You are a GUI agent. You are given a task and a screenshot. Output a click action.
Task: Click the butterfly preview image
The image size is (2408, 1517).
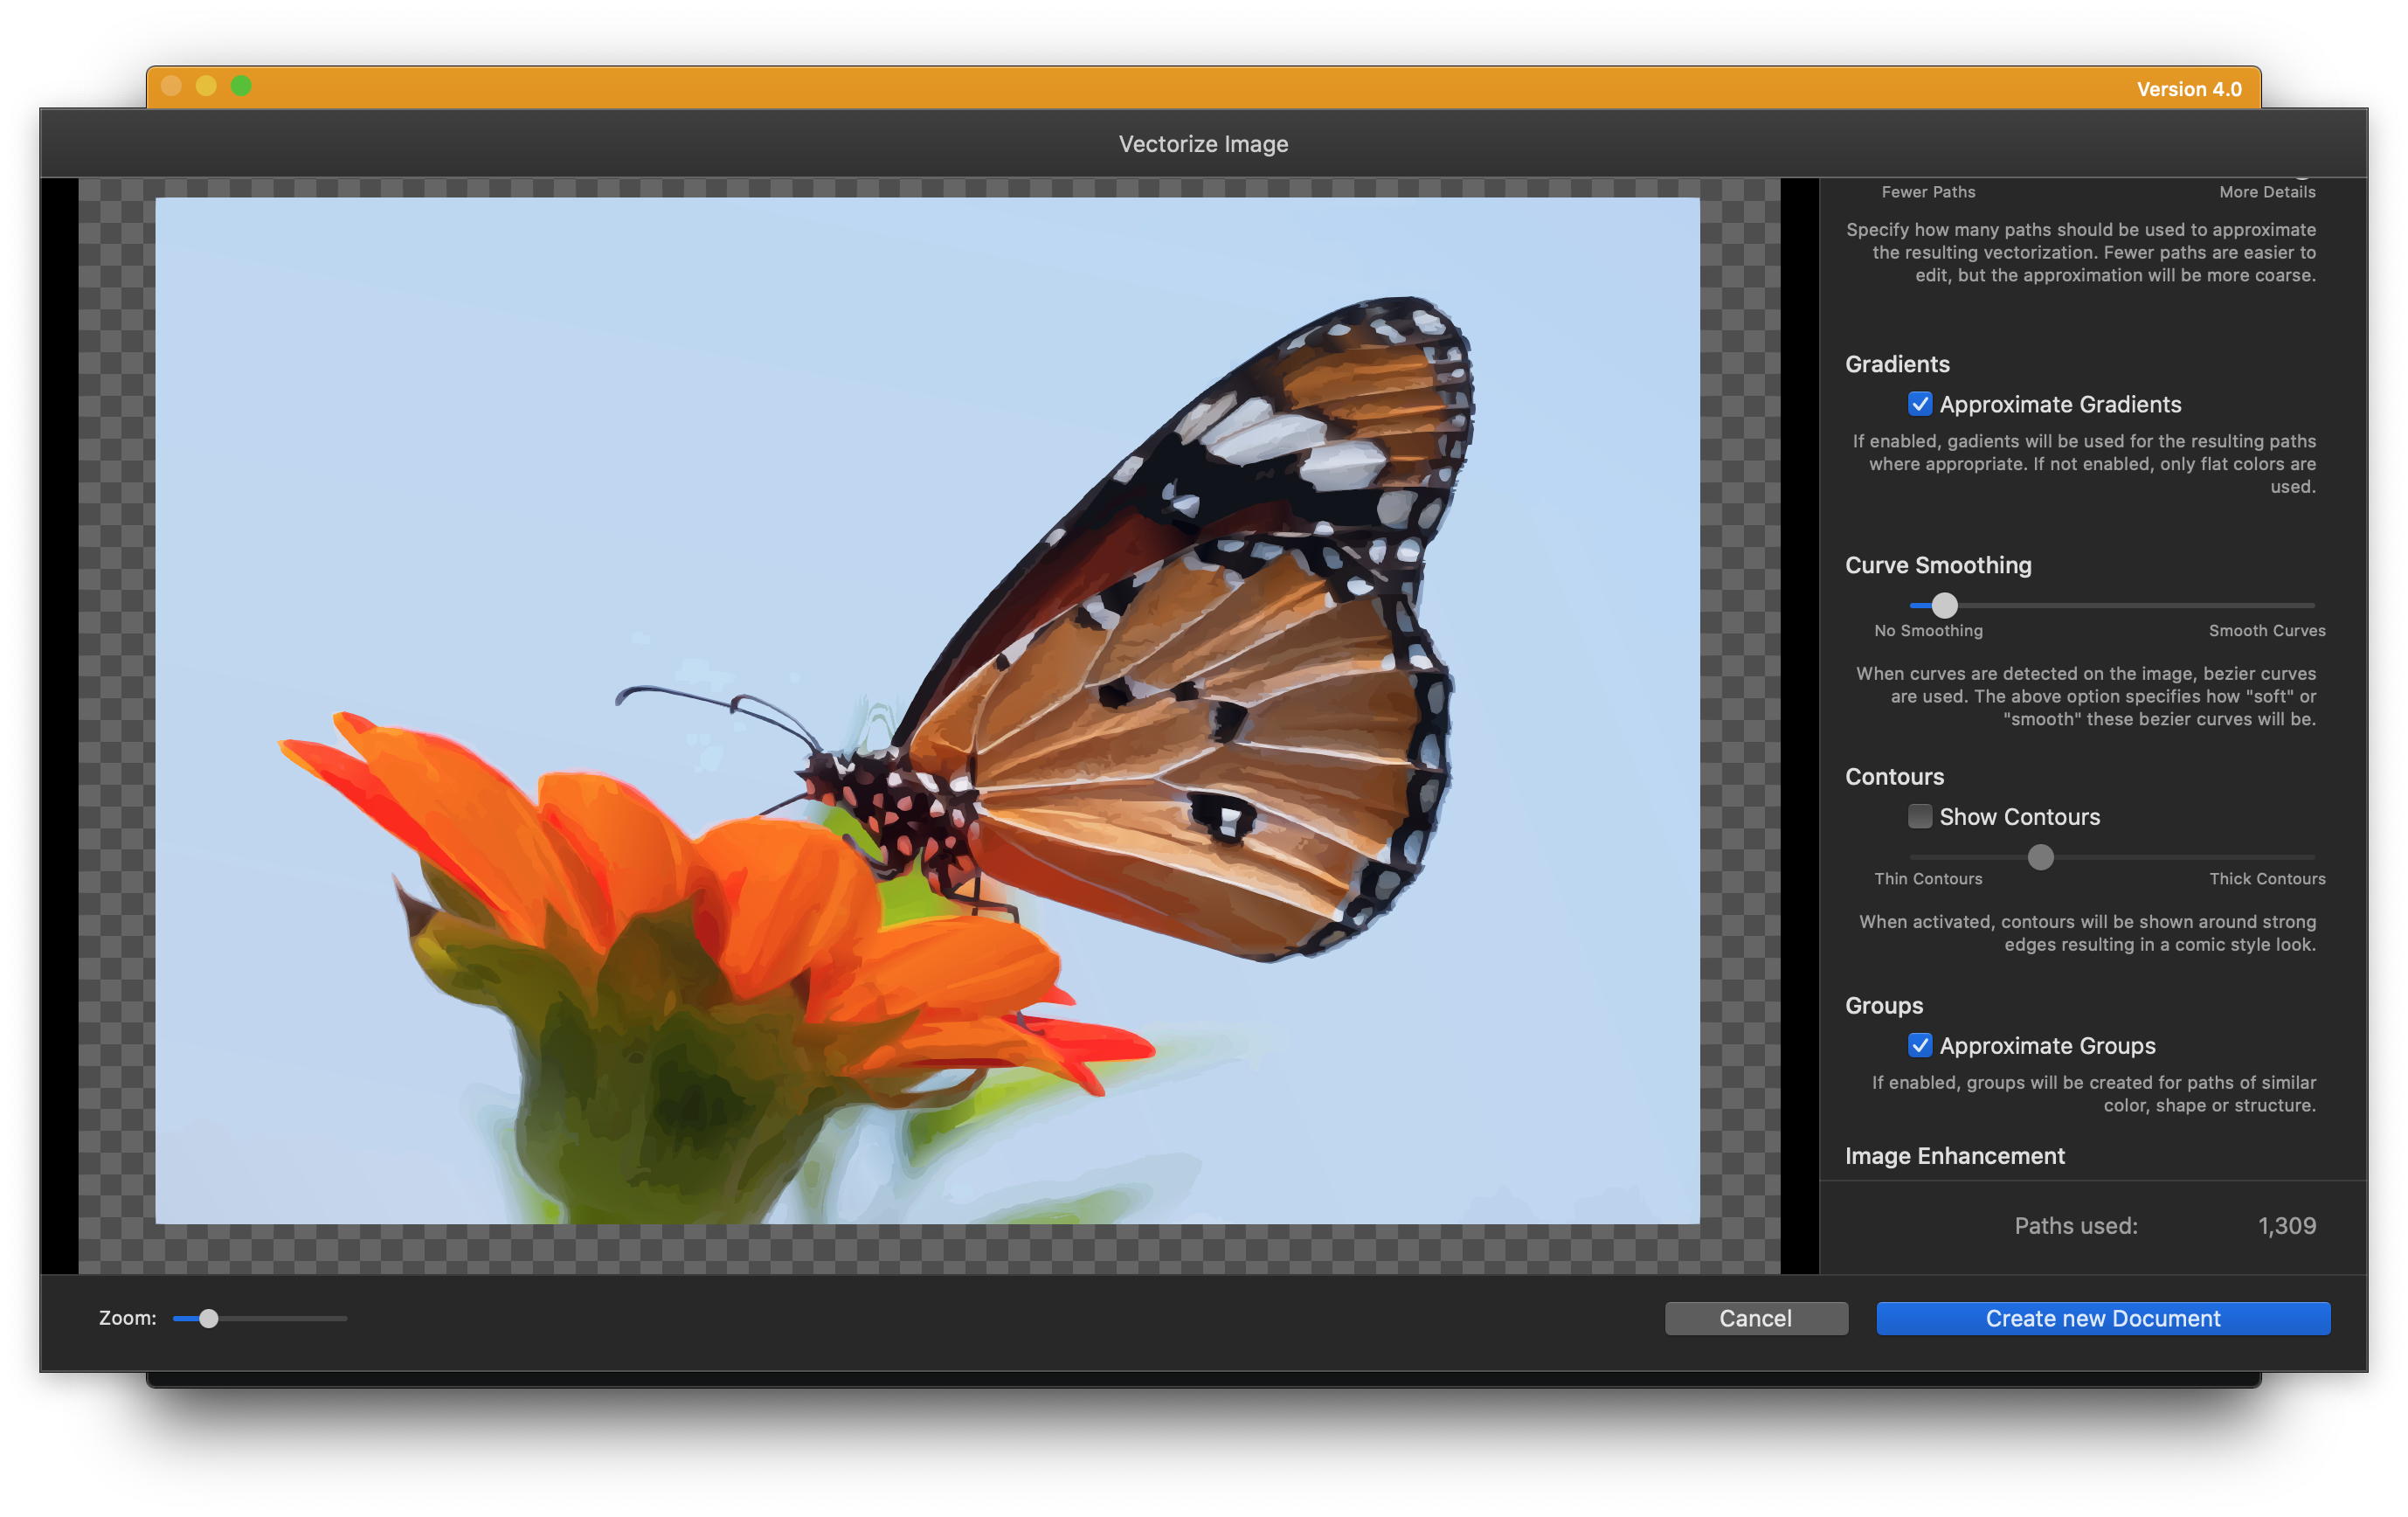coord(927,710)
